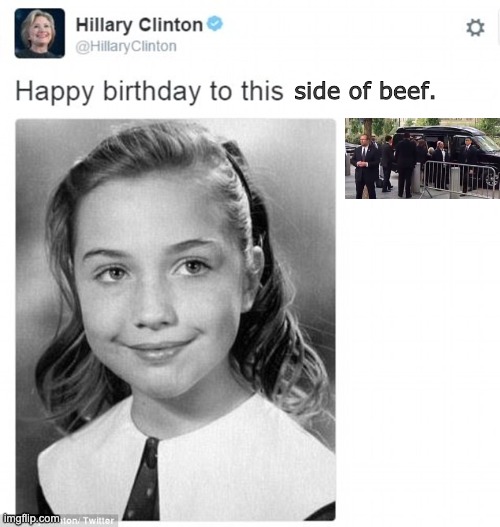500x527 pixels.
Task: Open the small photo with black van
Action: pyautogui.click(x=422, y=158)
